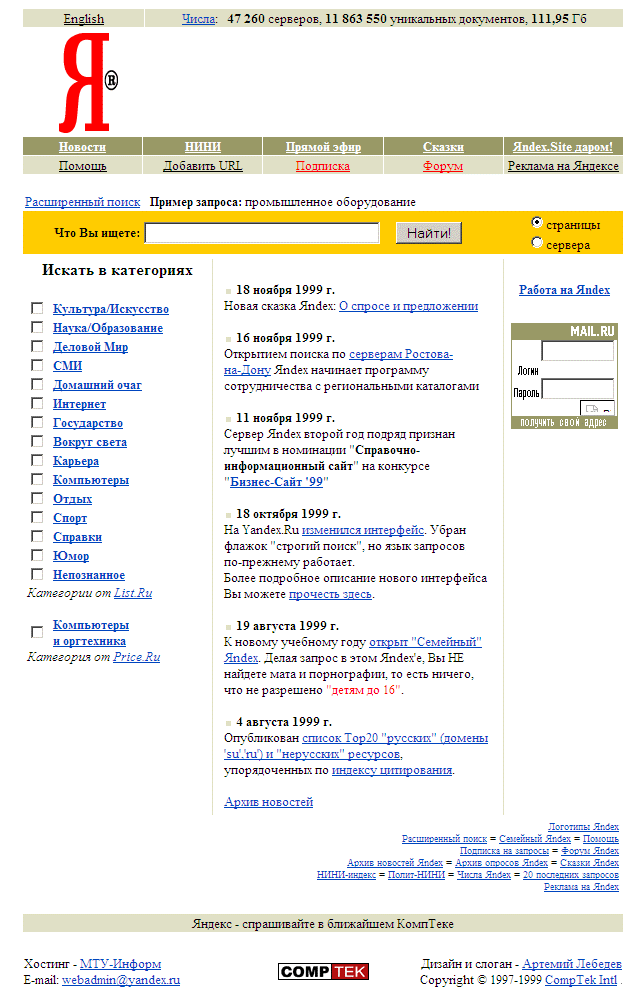Open the Архив новостей link under news

(x=268, y=802)
